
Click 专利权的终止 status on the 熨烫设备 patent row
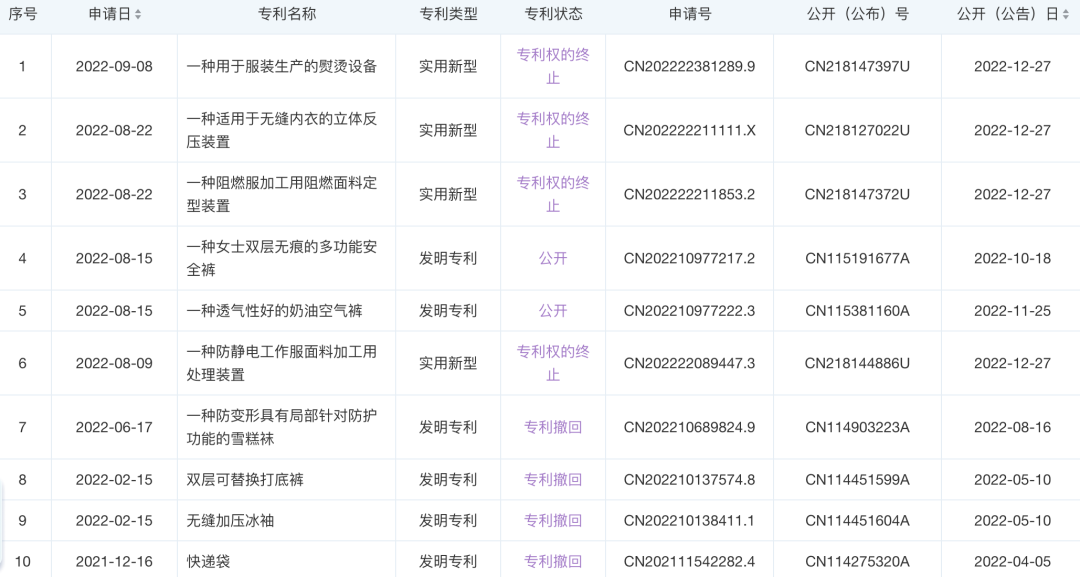pyautogui.click(x=552, y=66)
